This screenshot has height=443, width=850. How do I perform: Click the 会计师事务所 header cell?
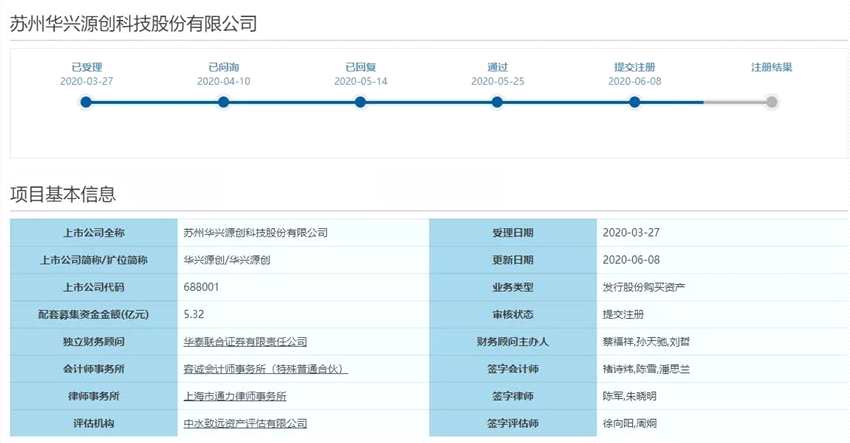coord(94,369)
